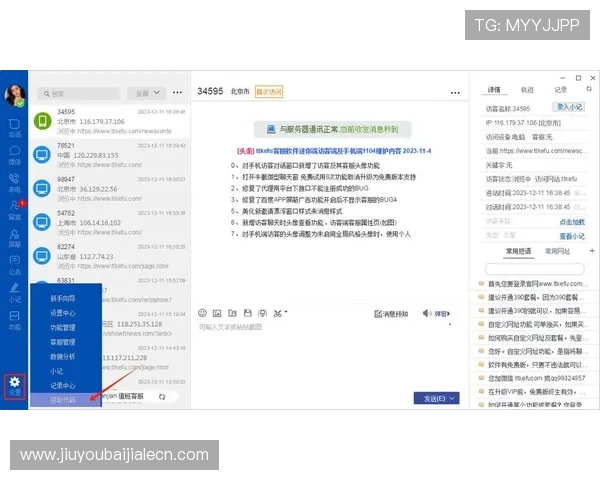Click the 首次访问 first-visit tag
Viewport: 600px width, 480px height.
coord(269,91)
